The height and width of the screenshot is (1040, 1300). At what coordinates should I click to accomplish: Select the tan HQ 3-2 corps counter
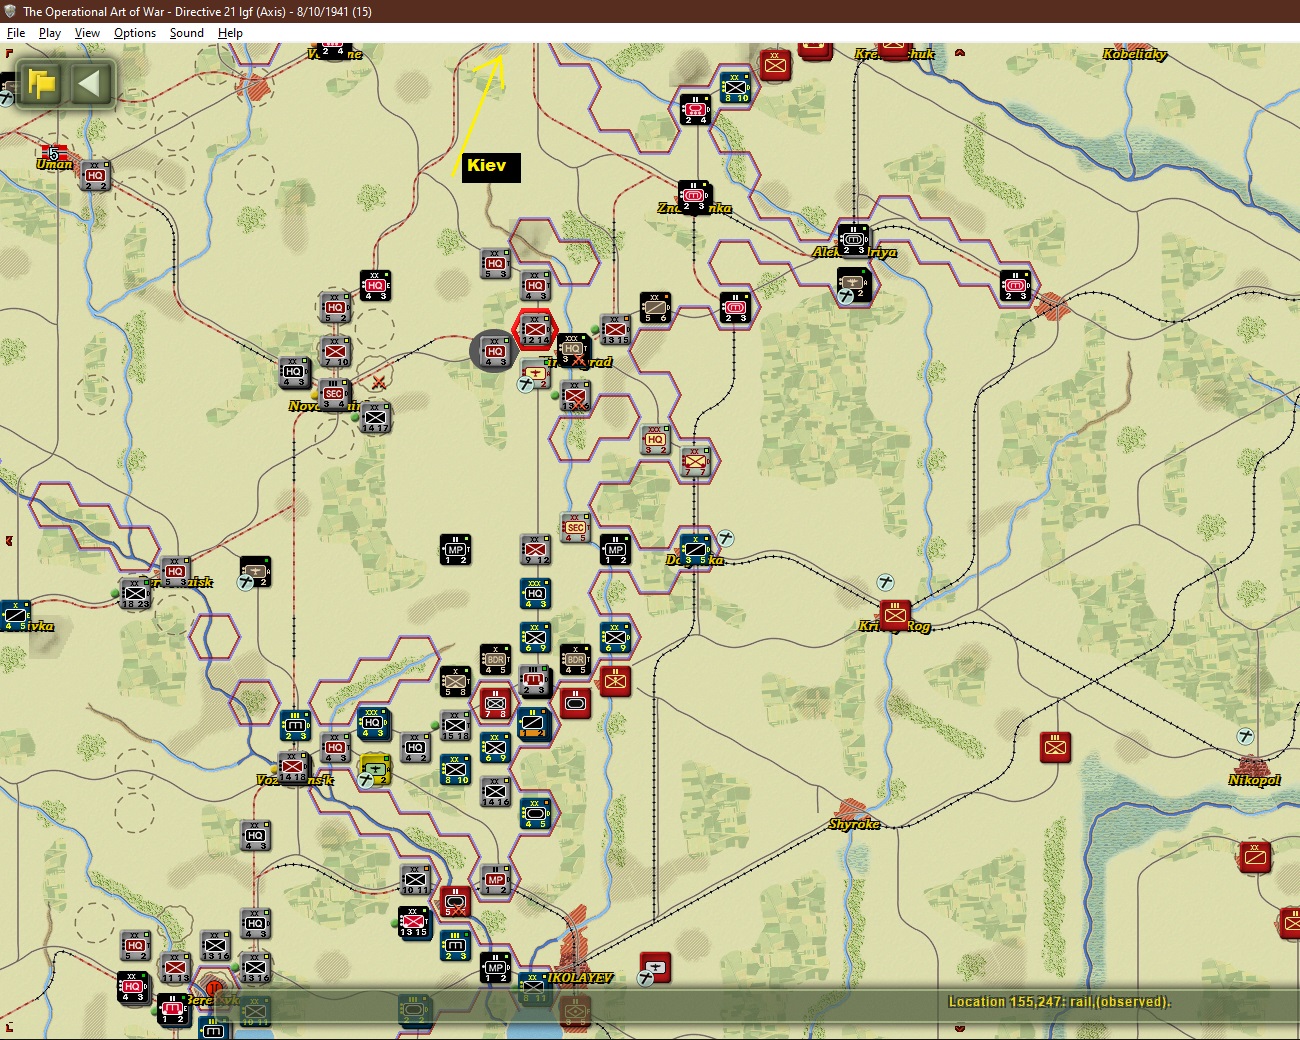(655, 440)
